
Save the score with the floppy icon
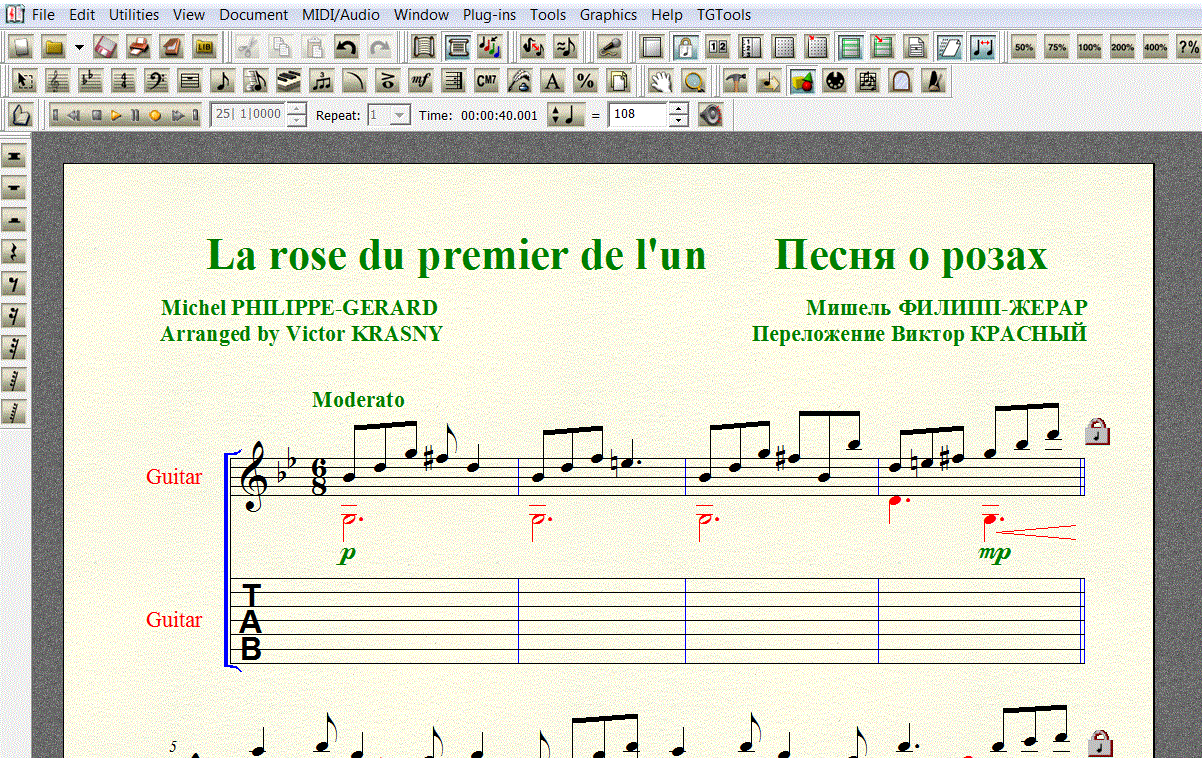click(107, 47)
